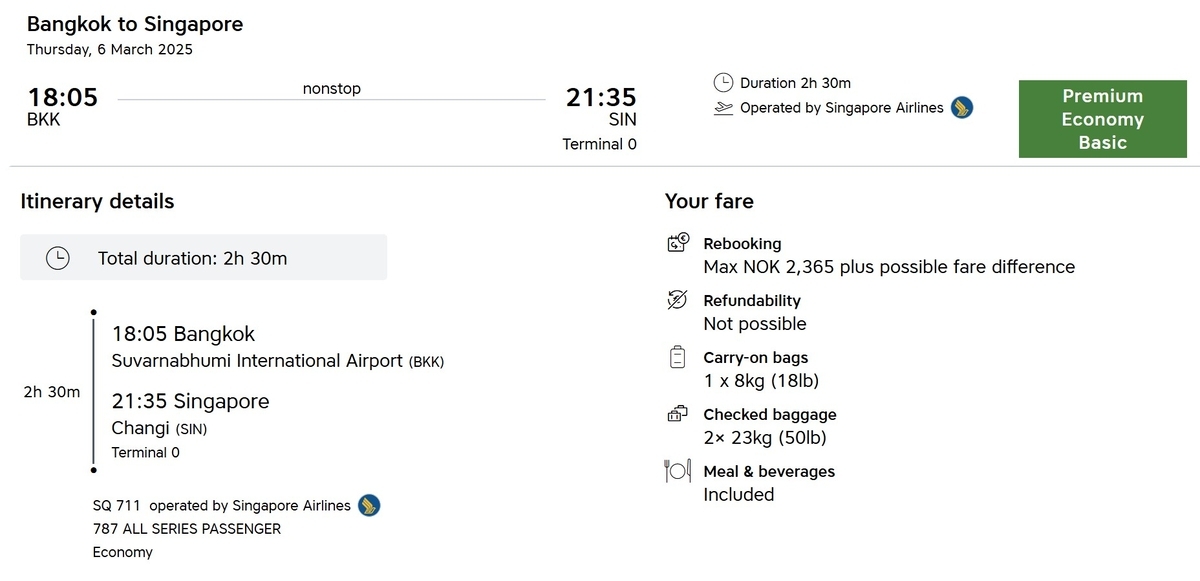Click the Meal & beverages cutlery icon
Viewport: 1200px width, 581px height.
click(x=678, y=470)
